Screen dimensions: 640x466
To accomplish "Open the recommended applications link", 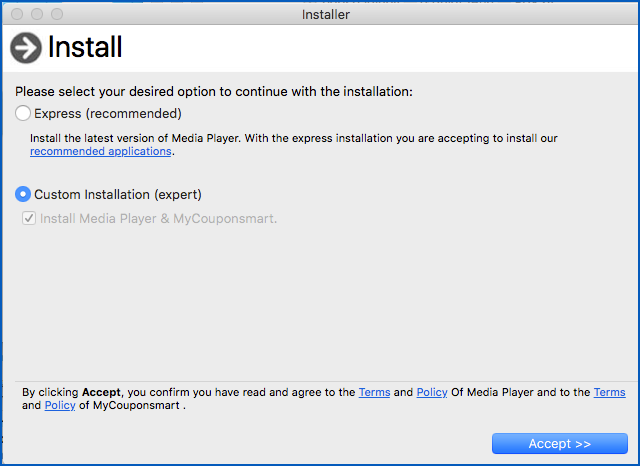I will pos(100,152).
